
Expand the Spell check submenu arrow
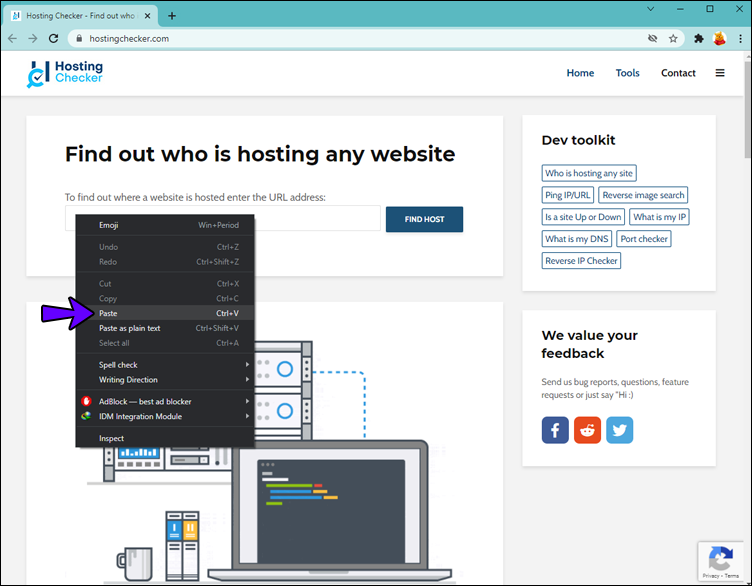pos(247,364)
